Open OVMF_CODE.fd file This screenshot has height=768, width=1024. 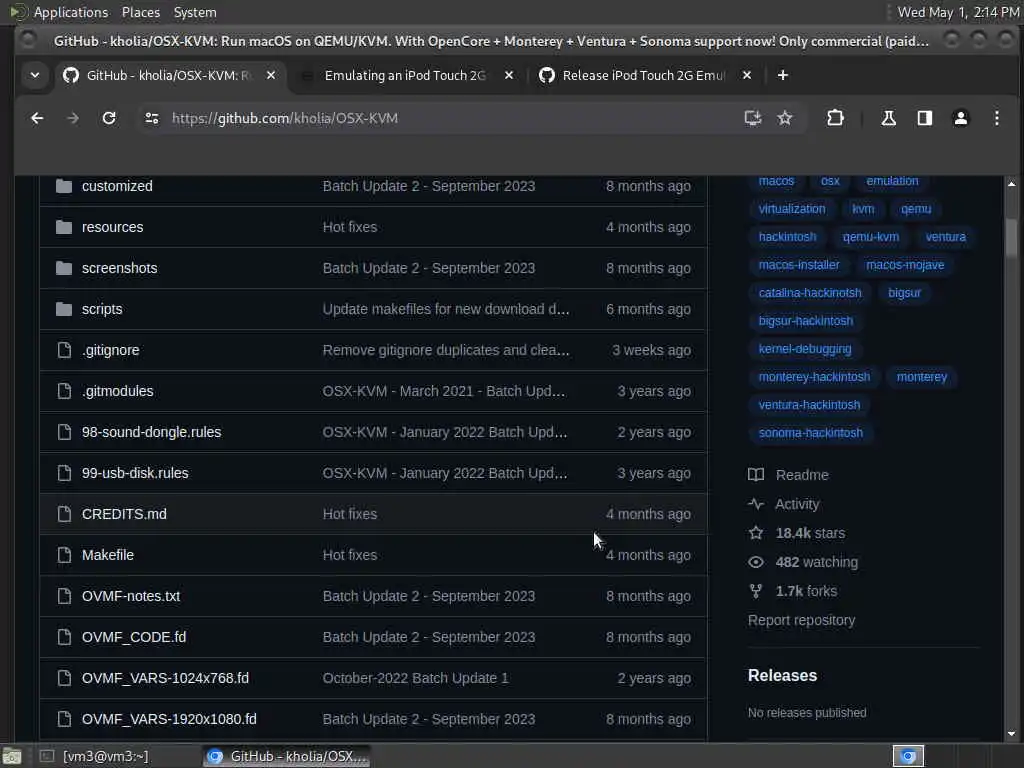[134, 637]
